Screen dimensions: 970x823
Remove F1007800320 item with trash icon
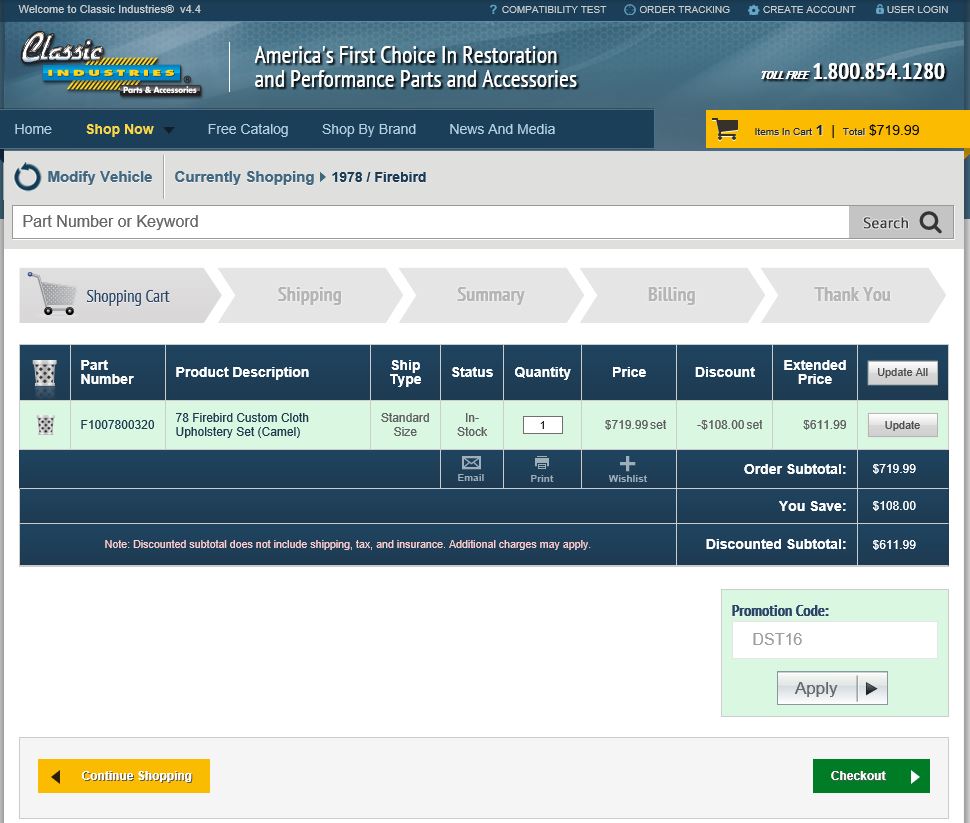pos(45,425)
